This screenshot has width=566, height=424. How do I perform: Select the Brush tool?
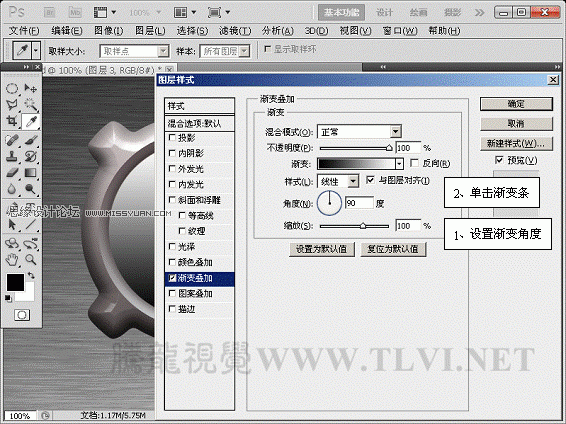31,140
